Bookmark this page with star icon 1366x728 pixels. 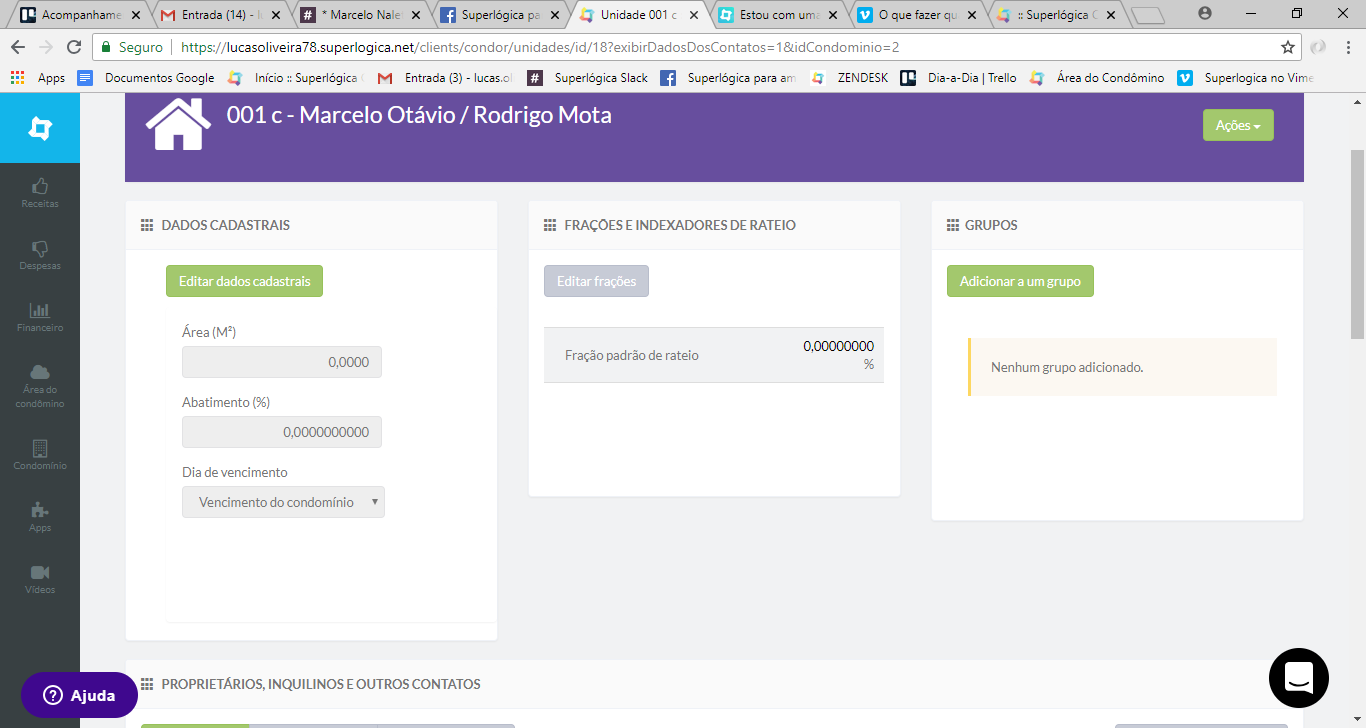click(x=1288, y=47)
